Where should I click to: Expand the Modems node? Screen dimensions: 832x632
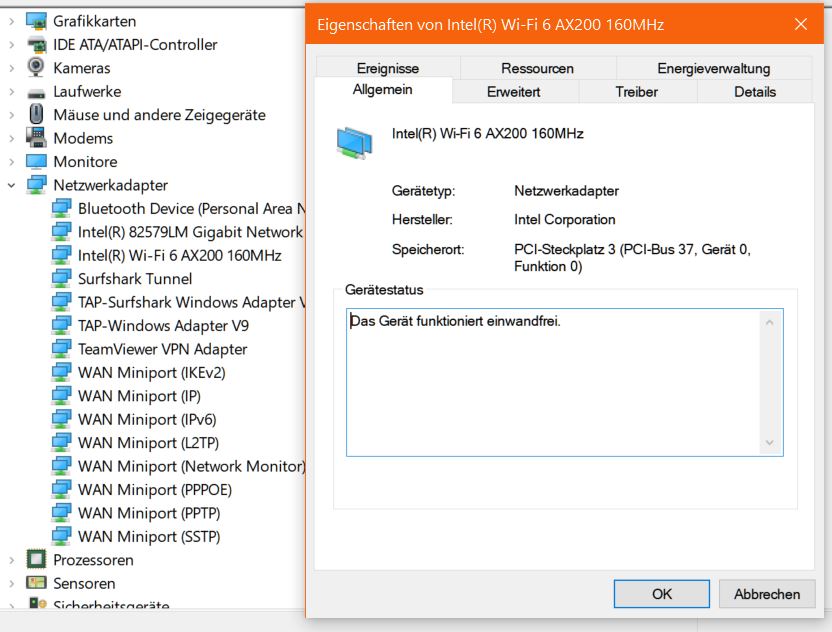12,138
